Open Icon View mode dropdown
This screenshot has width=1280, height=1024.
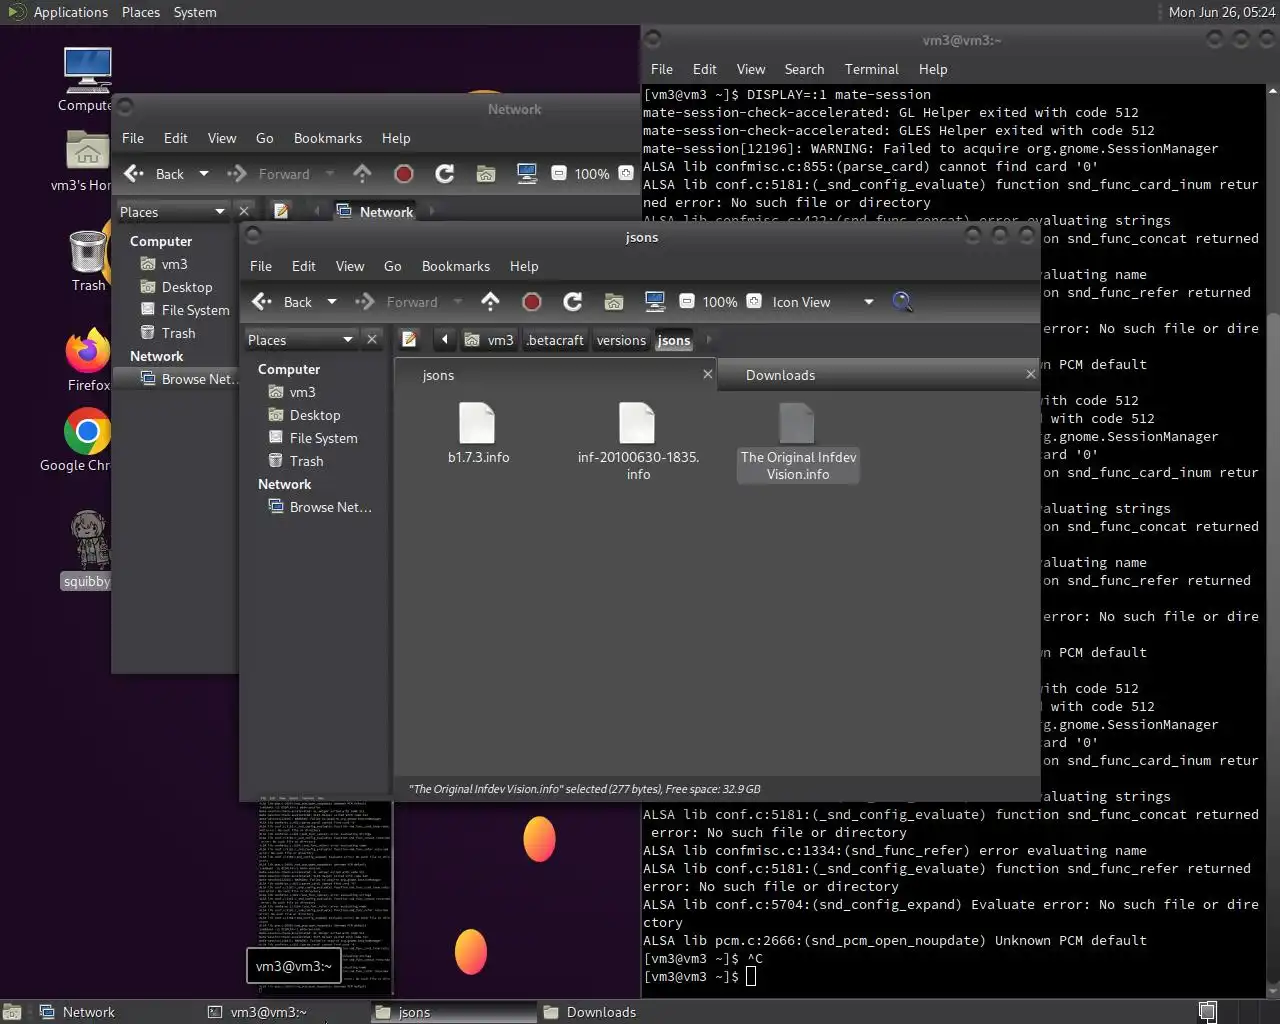coord(823,302)
